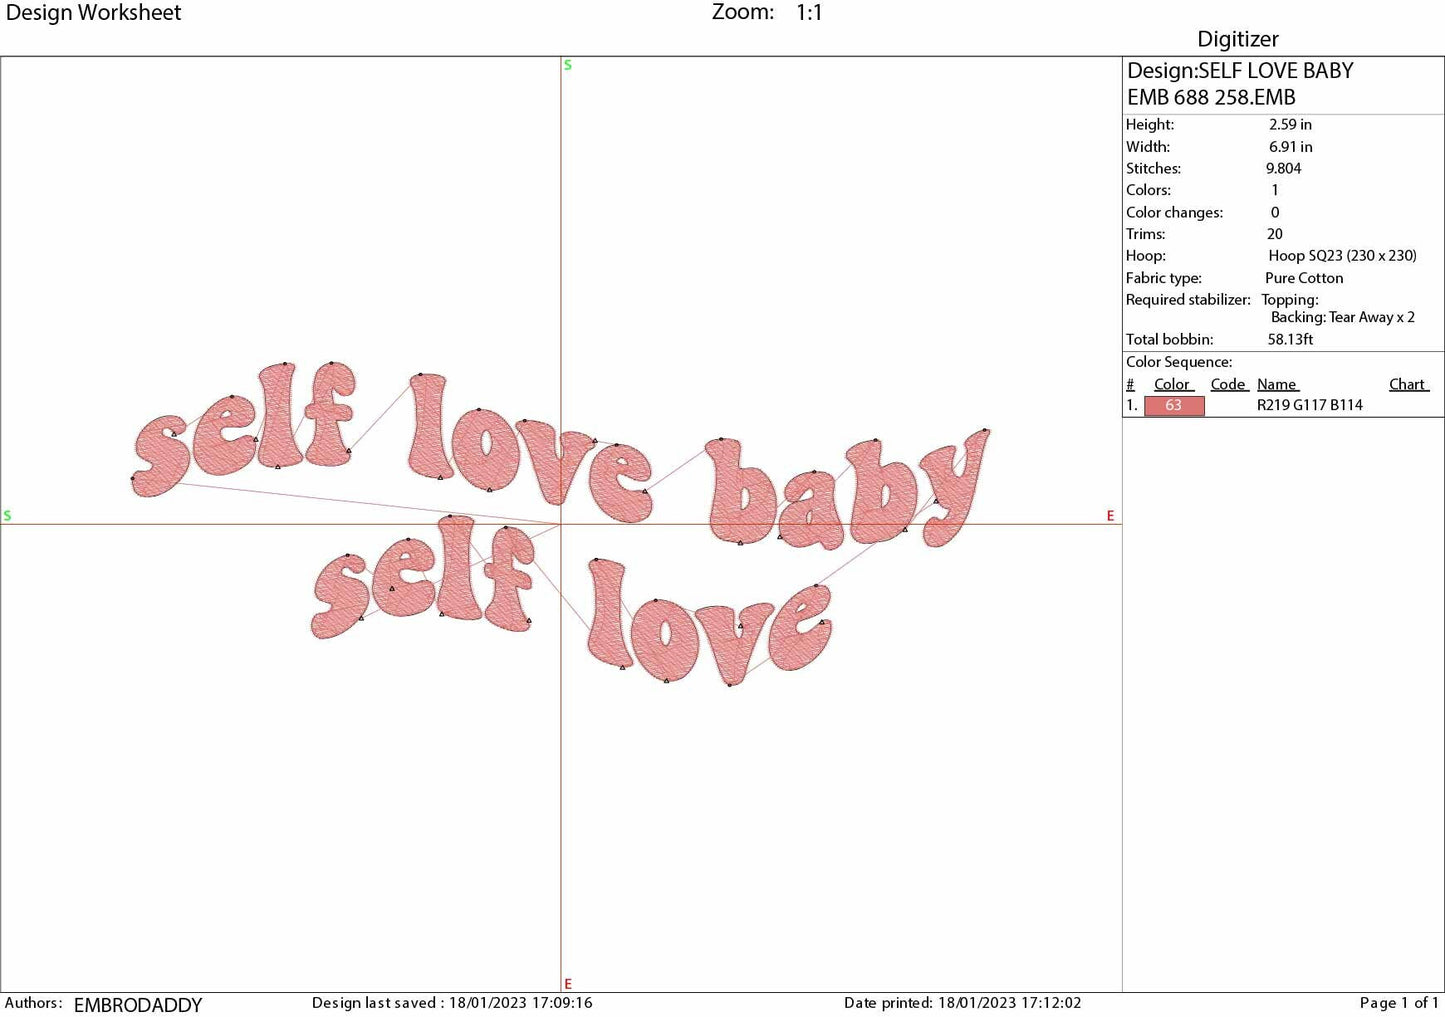The height and width of the screenshot is (1017, 1445).
Task: Toggle the Chart column header
Action: click(x=1407, y=384)
